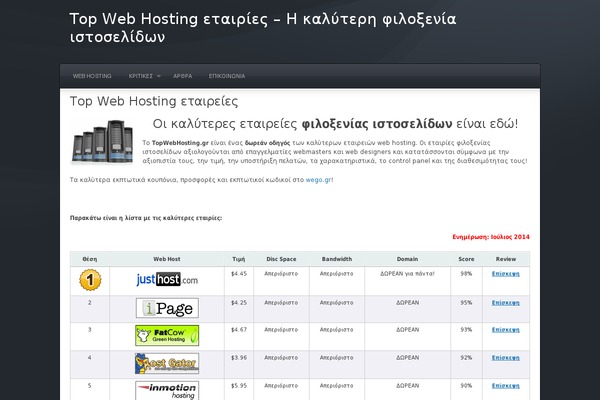Click the Review column header
Viewport: 600px width, 400px height.
(x=506, y=259)
